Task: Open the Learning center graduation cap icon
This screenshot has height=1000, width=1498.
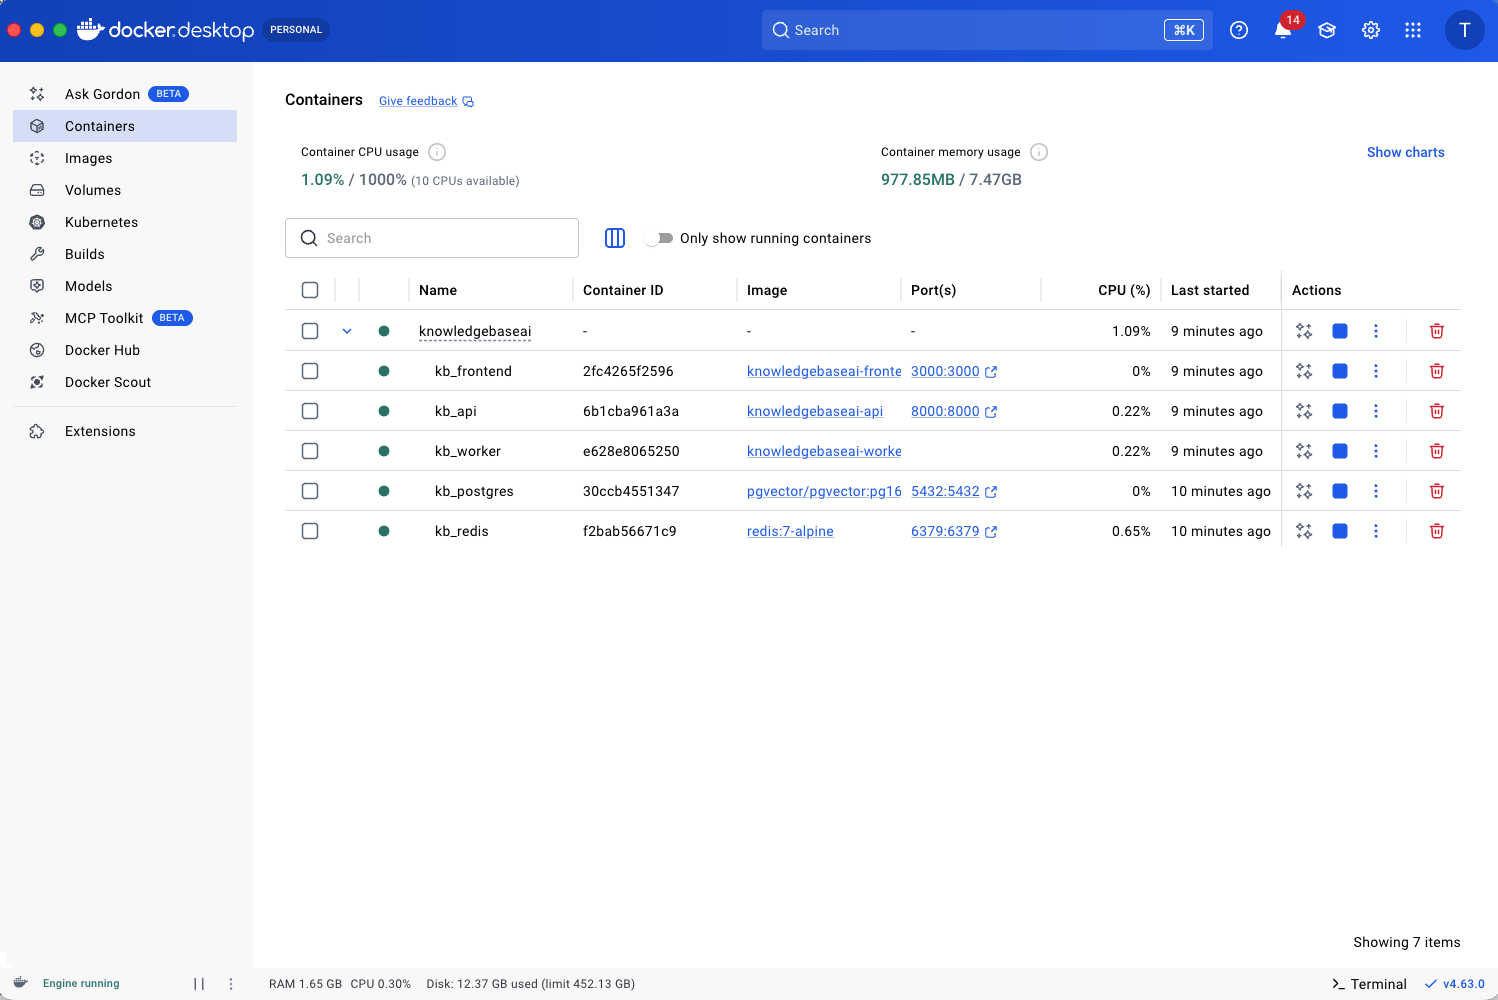Action: (x=1327, y=30)
